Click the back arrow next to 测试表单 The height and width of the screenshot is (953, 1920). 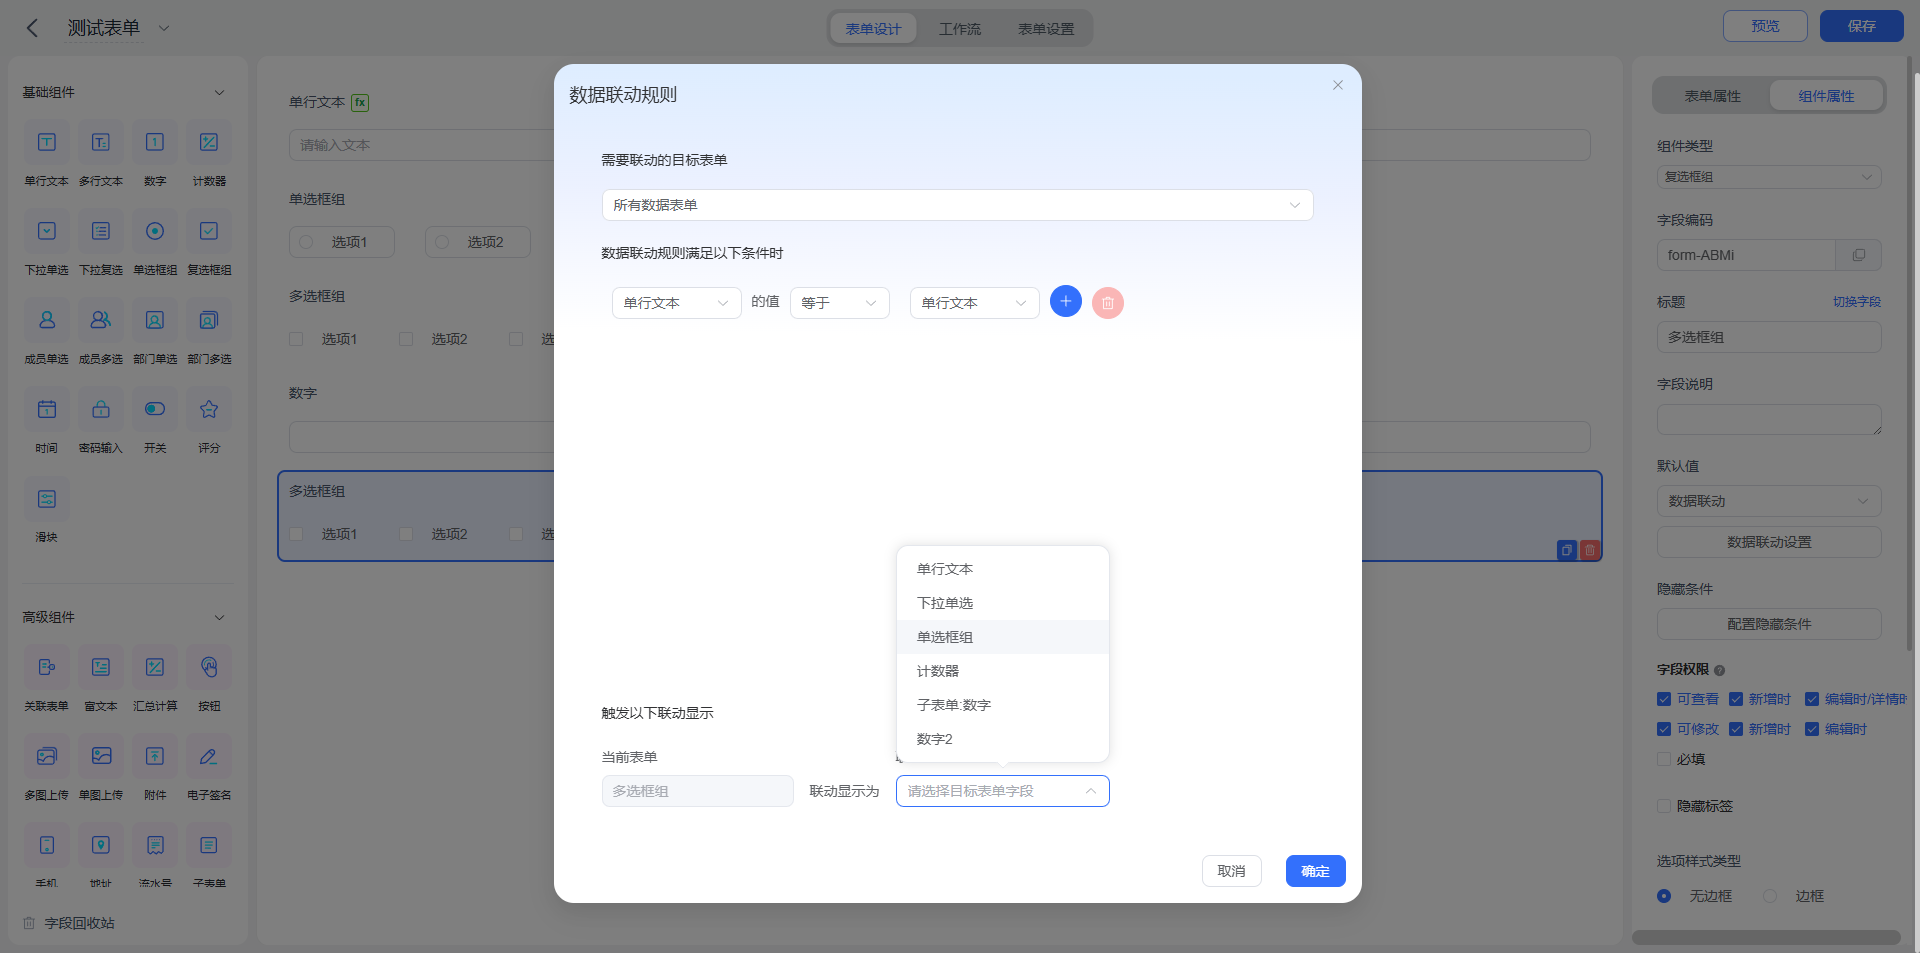coord(32,28)
